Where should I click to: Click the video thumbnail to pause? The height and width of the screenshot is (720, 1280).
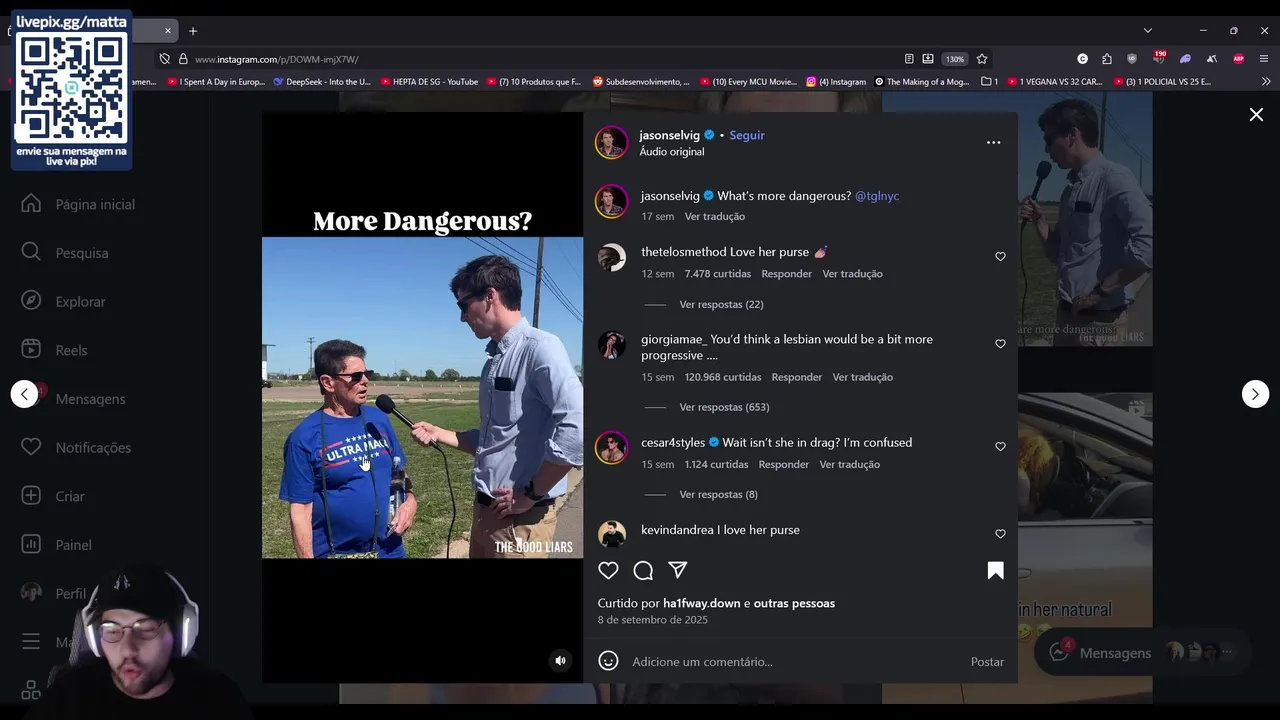pos(422,397)
